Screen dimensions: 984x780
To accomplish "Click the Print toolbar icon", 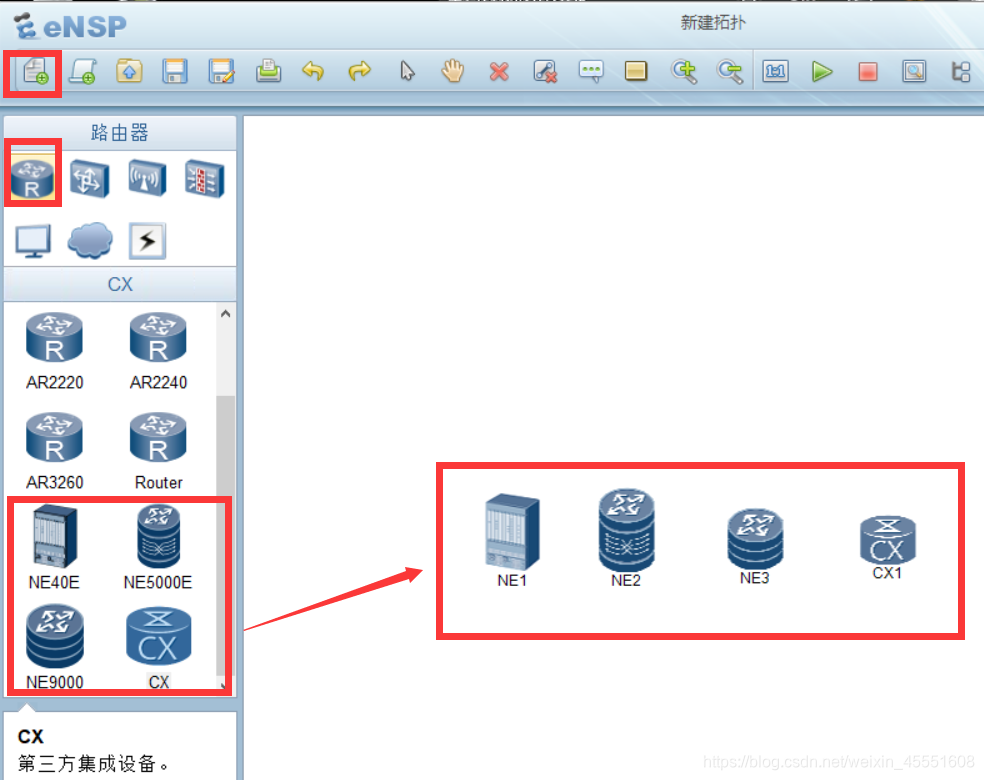I will click(268, 71).
